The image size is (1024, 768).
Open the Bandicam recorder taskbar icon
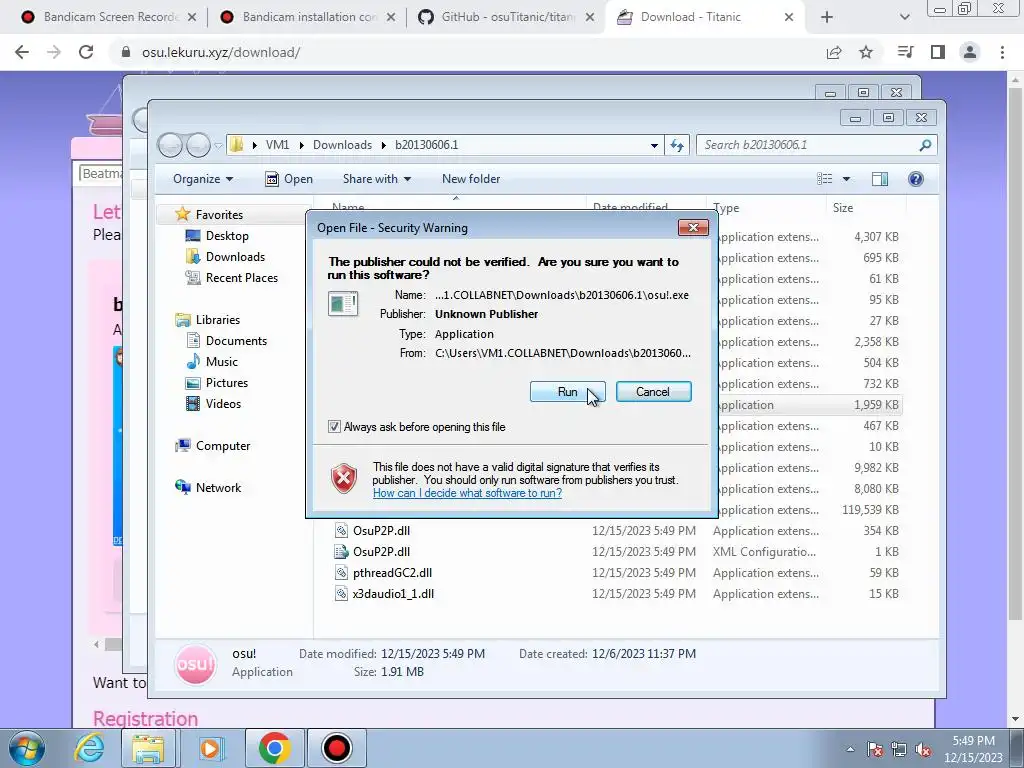pos(337,748)
